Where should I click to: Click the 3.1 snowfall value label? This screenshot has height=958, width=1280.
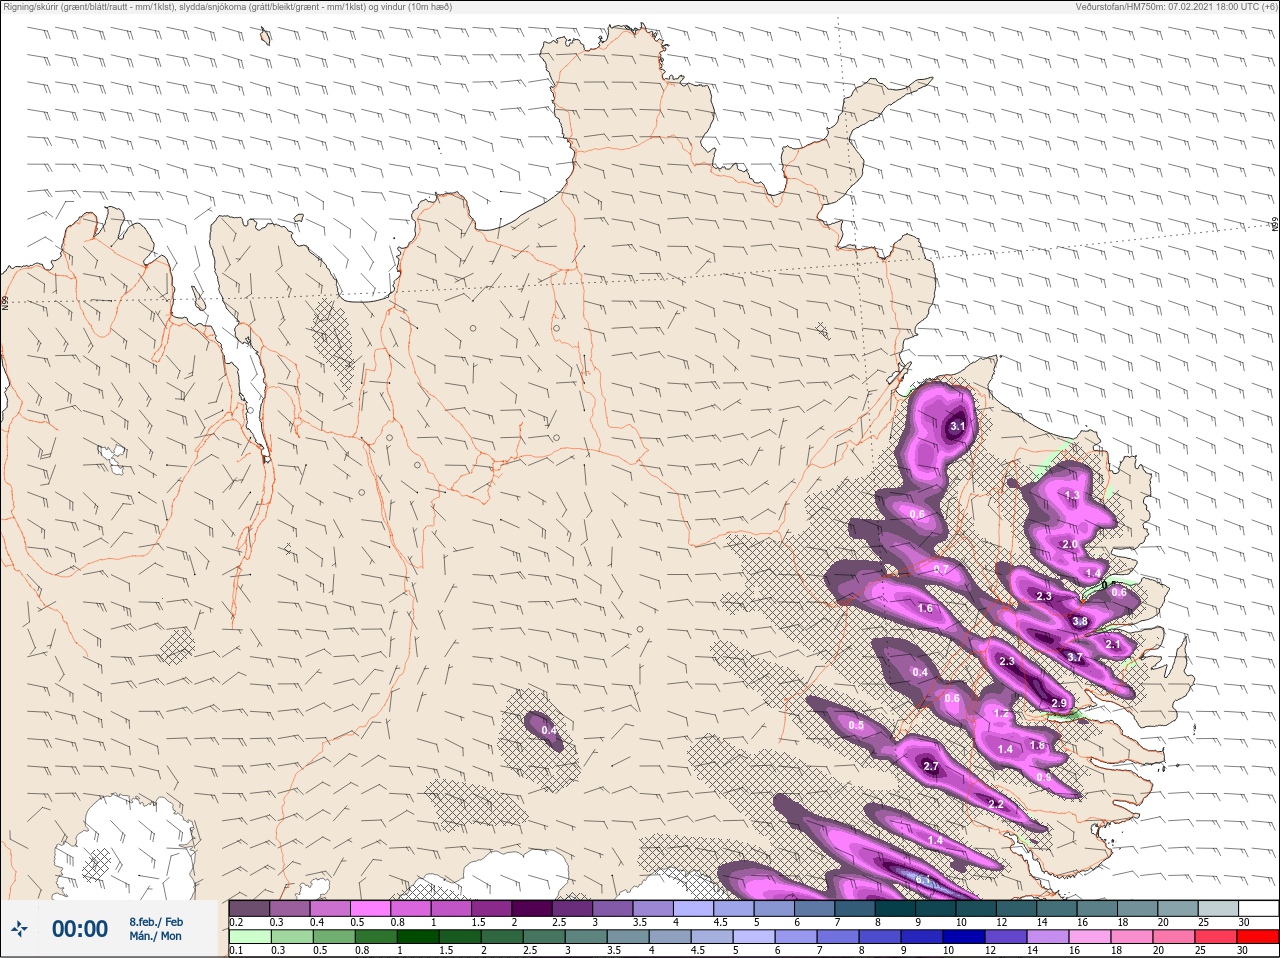(957, 427)
